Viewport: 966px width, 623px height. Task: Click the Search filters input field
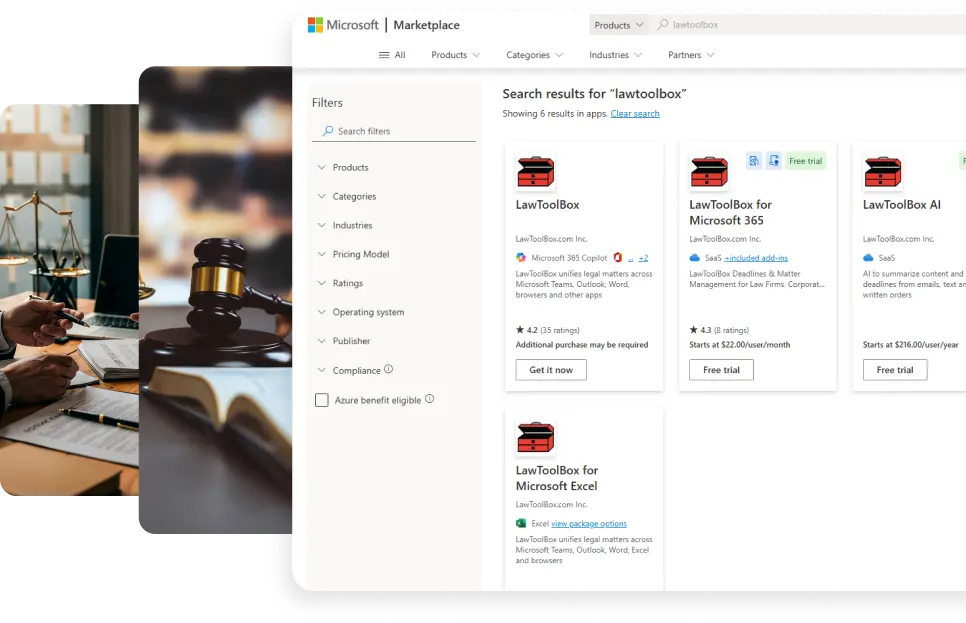[394, 131]
